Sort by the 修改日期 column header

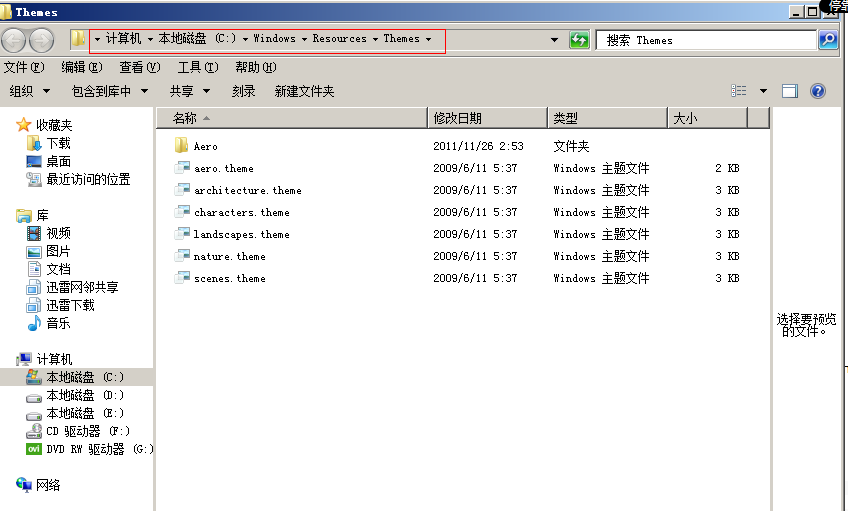(x=488, y=118)
